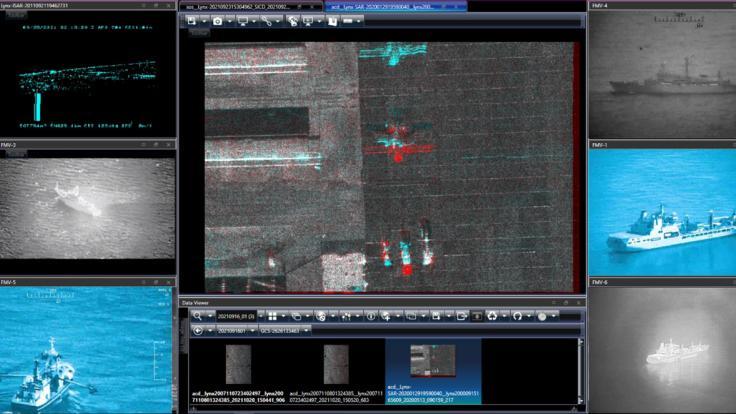Click the monitor download icon in viewer toolbar

[x=308, y=21]
